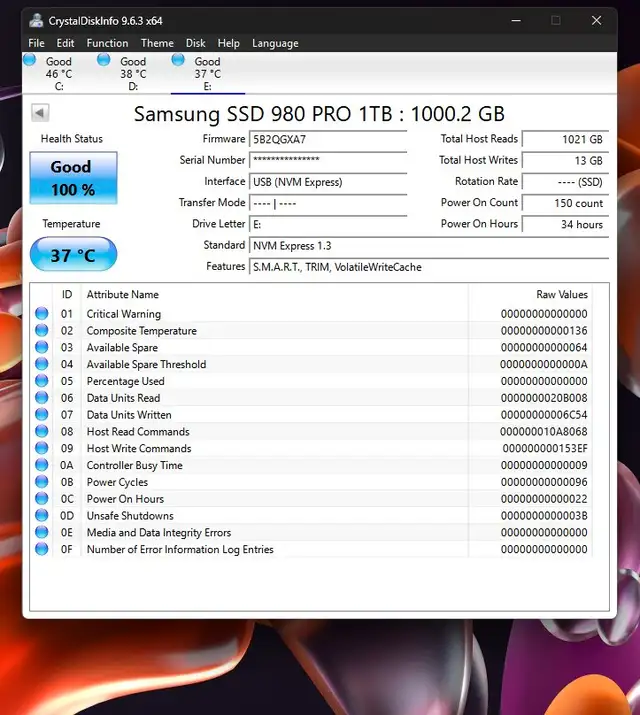The height and width of the screenshot is (715, 640).
Task: Click the Firmware field 5B2QGXA7
Action: 328,139
